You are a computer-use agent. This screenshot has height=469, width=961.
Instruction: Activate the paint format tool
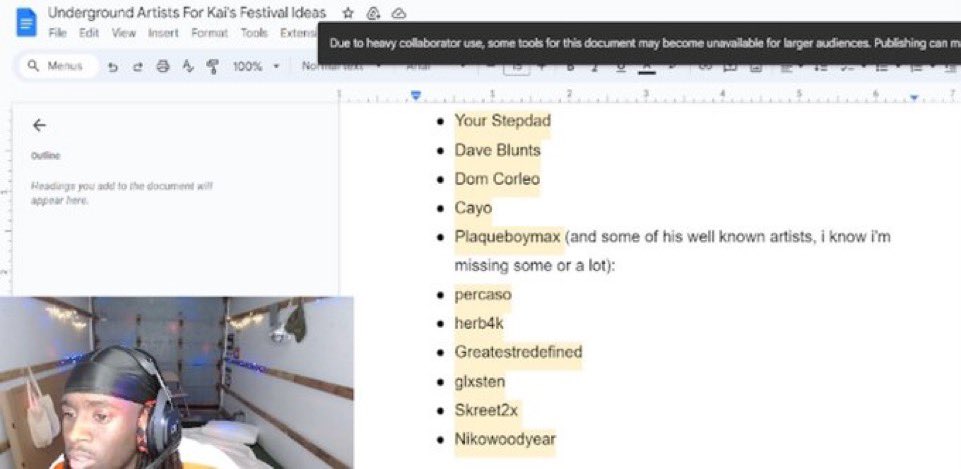pyautogui.click(x=213, y=66)
